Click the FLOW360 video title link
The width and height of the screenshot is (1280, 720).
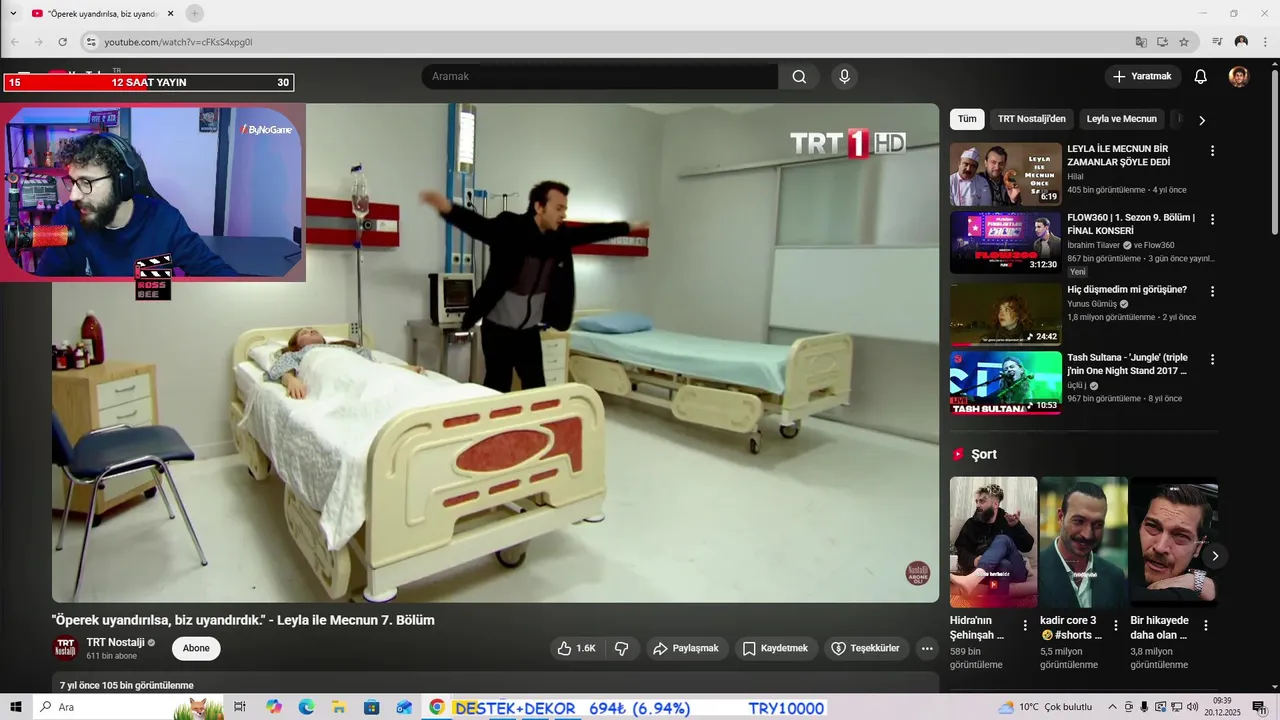point(1131,224)
